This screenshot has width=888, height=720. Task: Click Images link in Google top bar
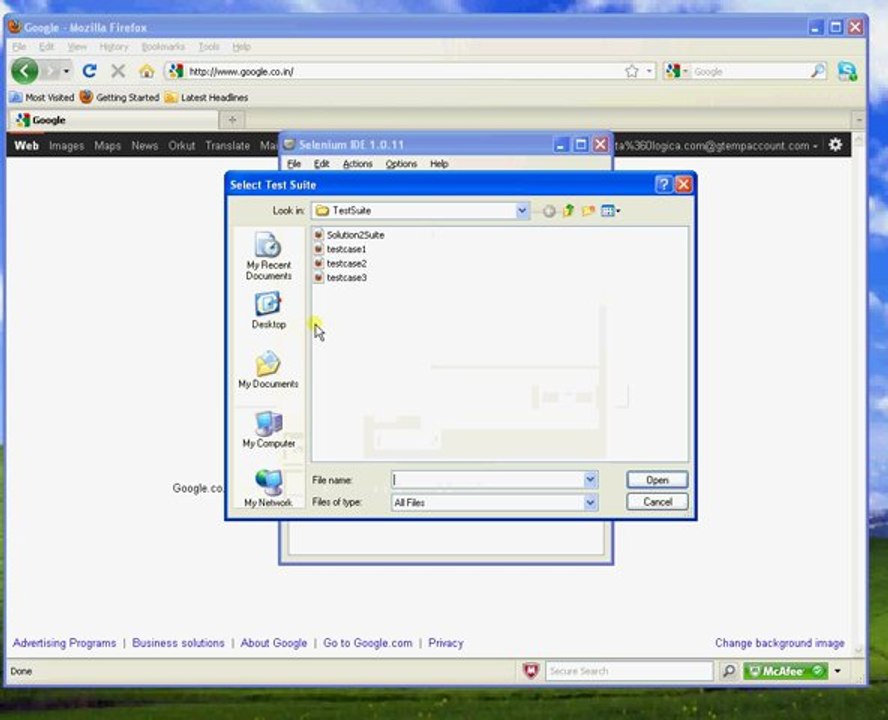(x=66, y=146)
